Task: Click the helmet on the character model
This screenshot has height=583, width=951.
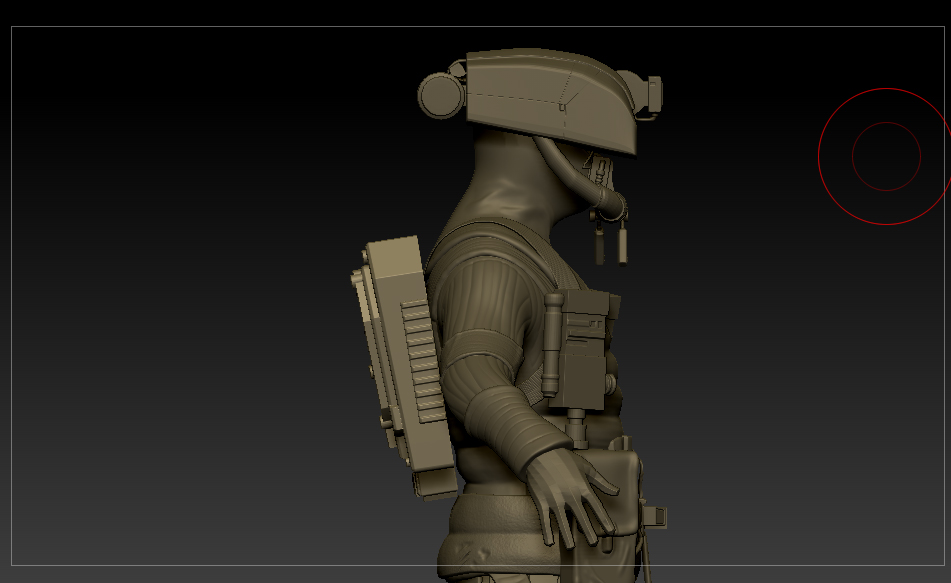Action: 551,100
